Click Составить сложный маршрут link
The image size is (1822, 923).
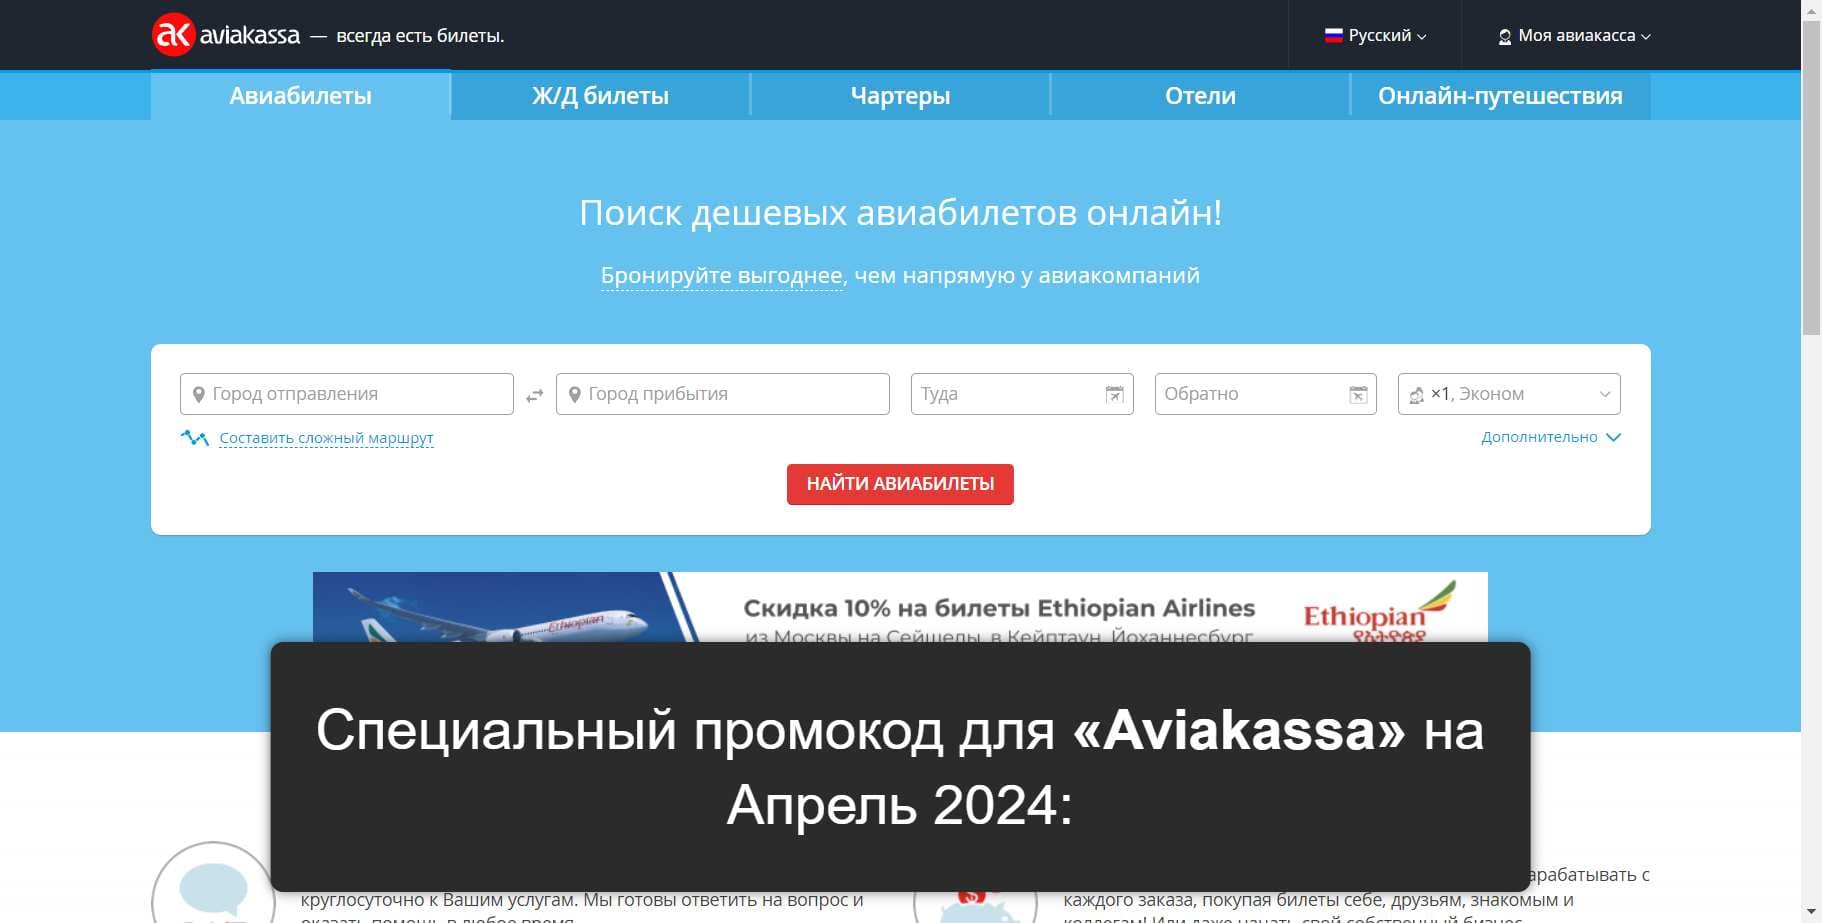coord(326,438)
